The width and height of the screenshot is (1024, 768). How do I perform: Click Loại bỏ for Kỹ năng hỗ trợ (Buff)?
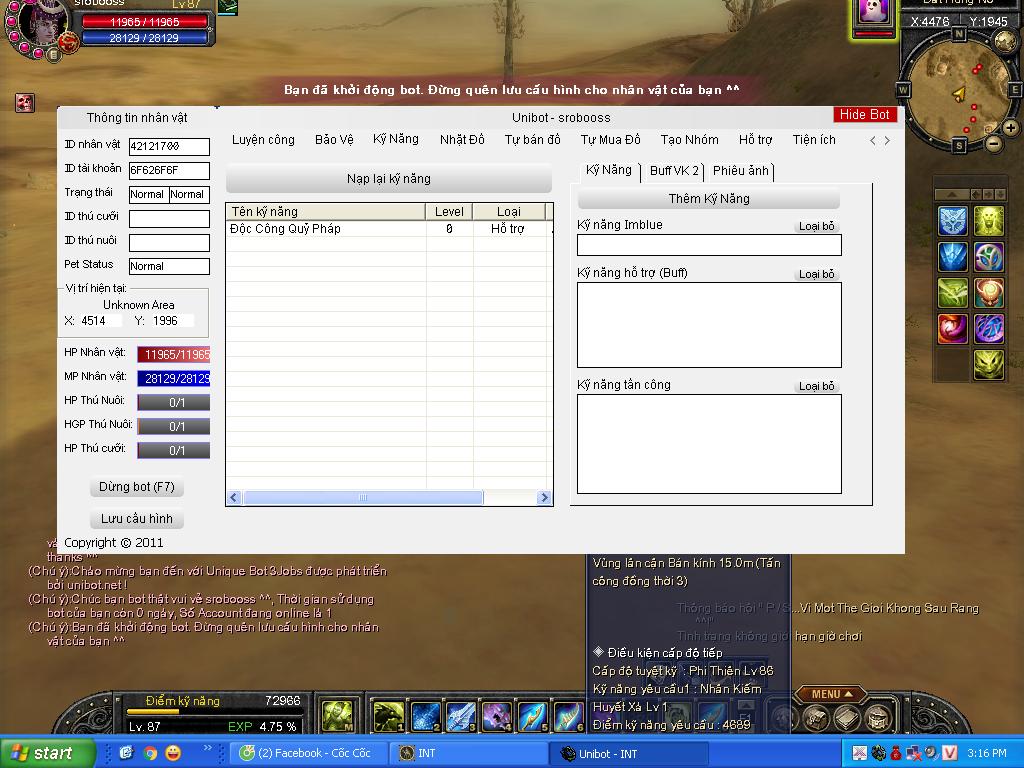817,274
